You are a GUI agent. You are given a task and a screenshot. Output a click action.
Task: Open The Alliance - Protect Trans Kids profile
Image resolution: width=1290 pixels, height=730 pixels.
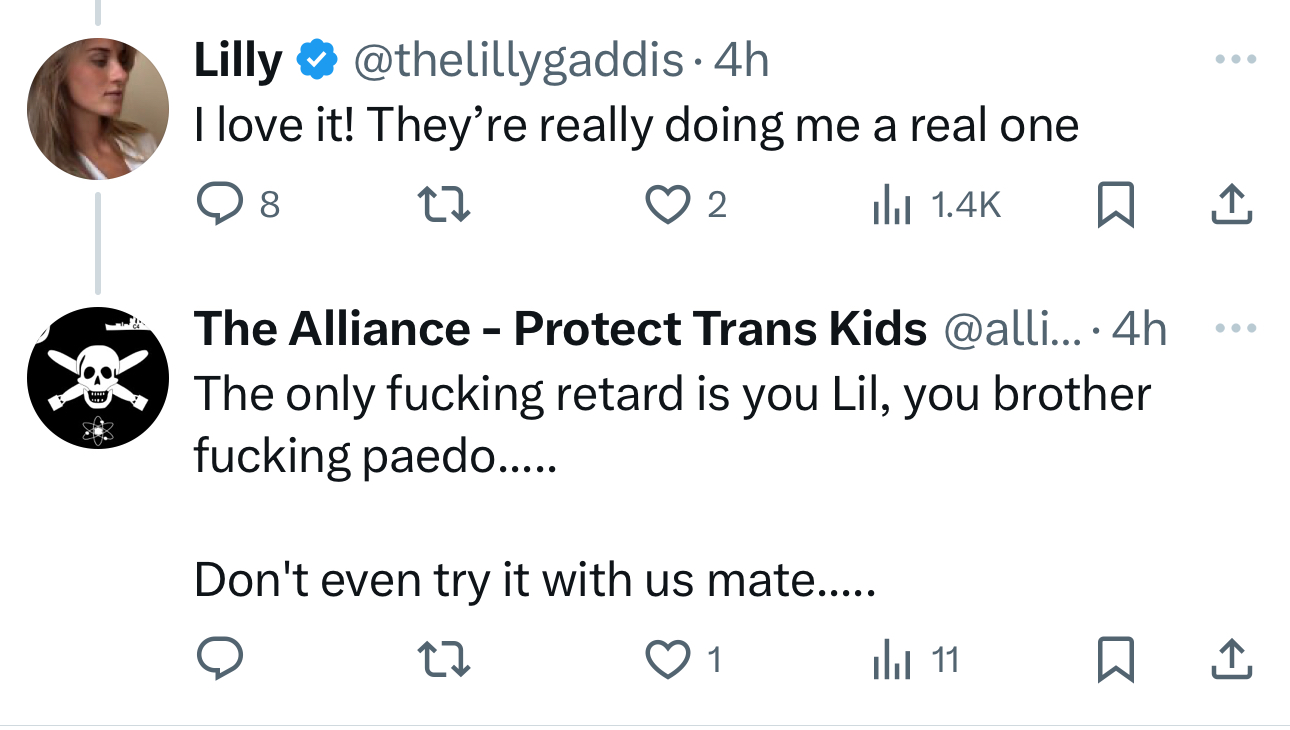pyautogui.click(x=560, y=329)
